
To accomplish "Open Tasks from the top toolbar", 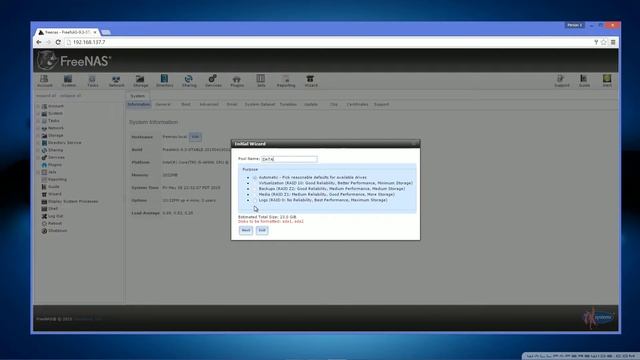I will [93, 80].
